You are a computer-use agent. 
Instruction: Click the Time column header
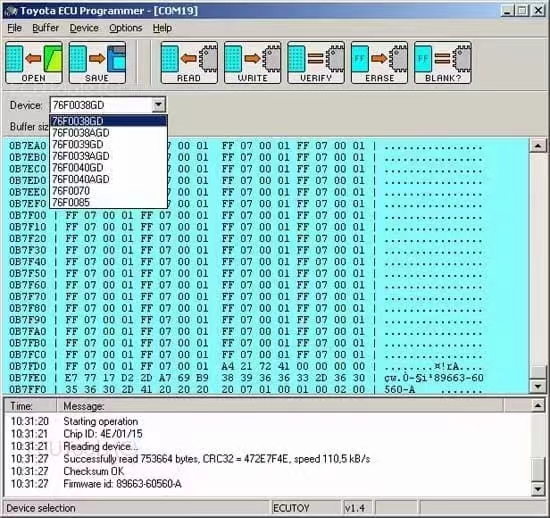tap(30, 406)
